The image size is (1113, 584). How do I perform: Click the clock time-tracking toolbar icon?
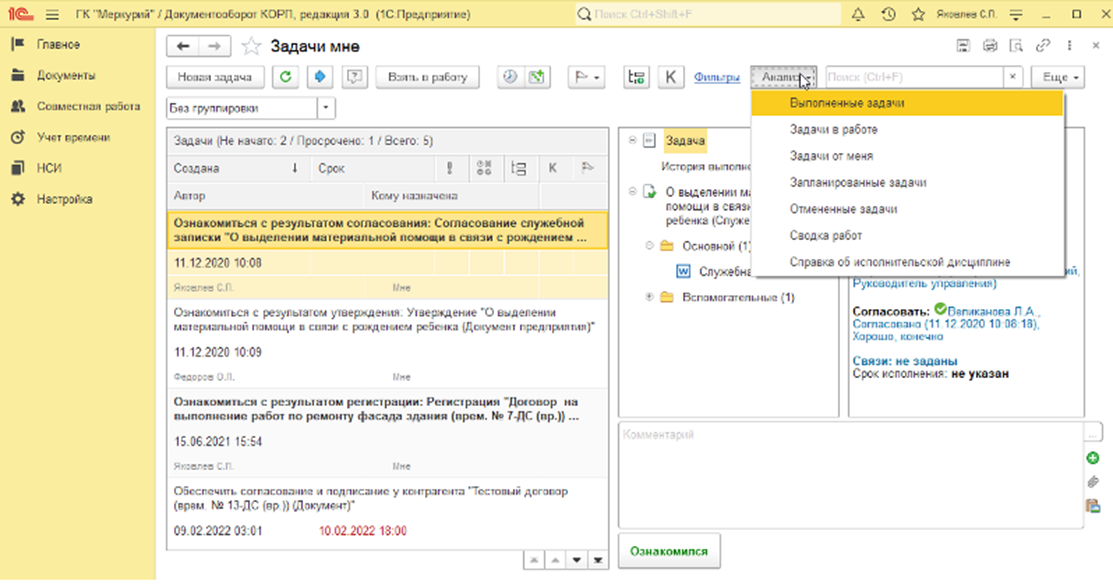point(510,77)
